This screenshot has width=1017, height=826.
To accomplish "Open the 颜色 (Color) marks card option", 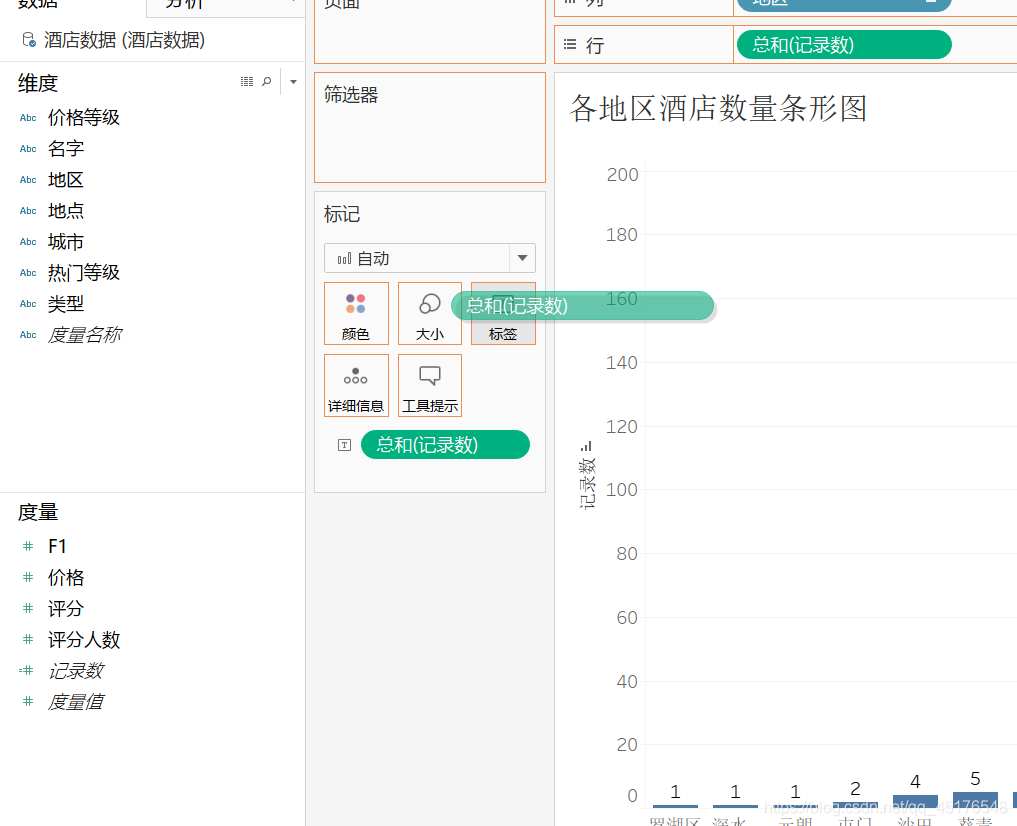I will click(x=356, y=313).
